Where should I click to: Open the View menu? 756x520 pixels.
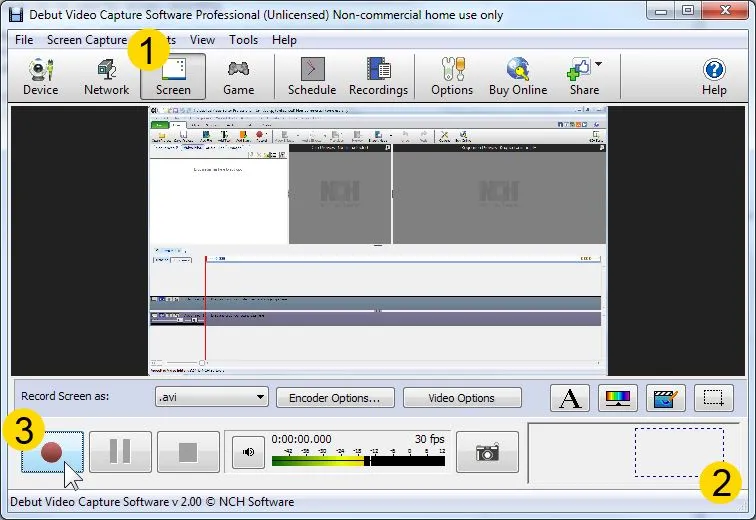202,40
